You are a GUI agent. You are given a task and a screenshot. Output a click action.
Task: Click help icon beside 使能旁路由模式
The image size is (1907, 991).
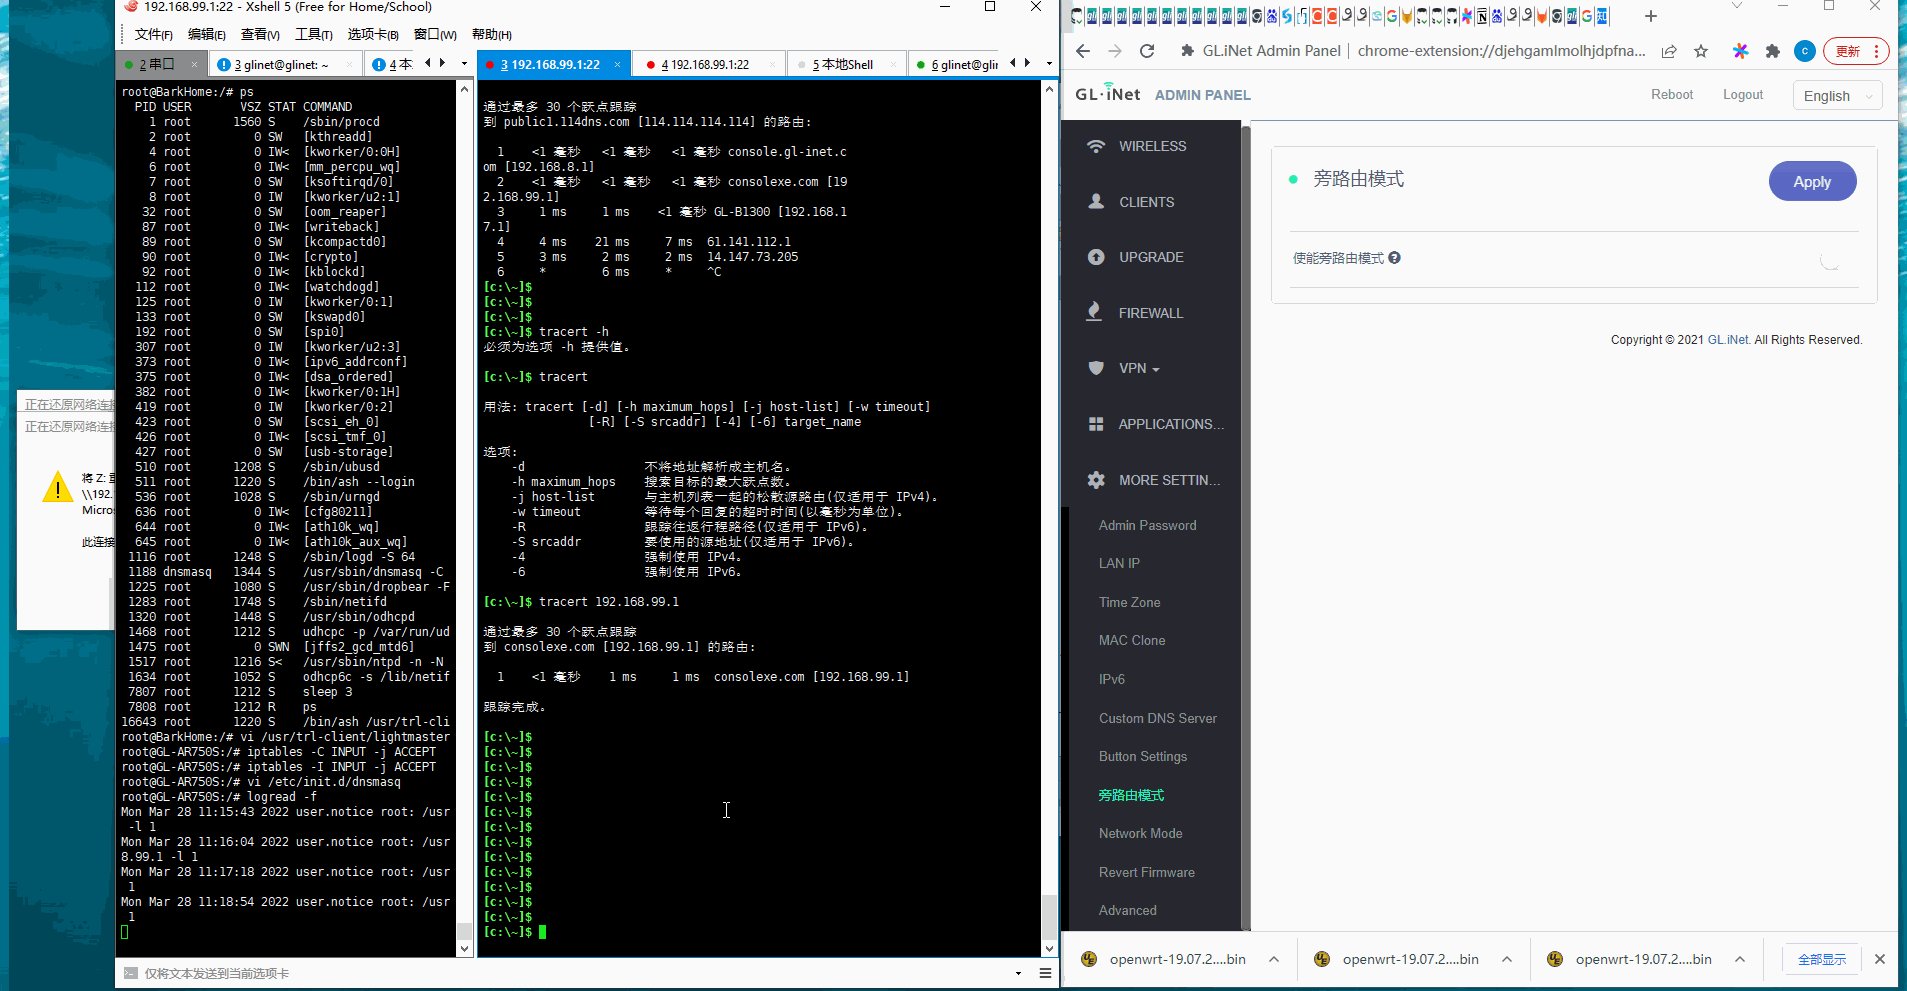pos(1395,258)
